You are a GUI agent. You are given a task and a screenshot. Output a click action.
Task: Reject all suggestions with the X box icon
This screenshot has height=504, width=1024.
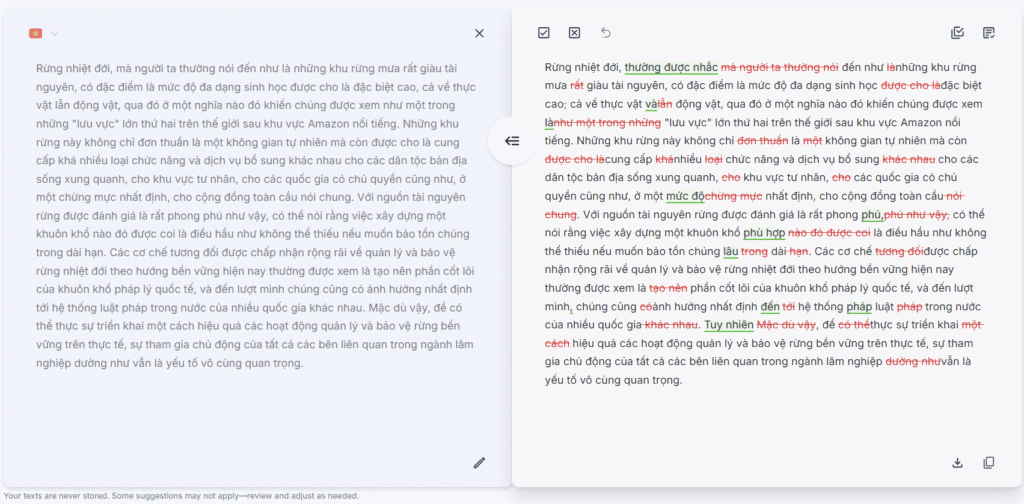[x=574, y=33]
